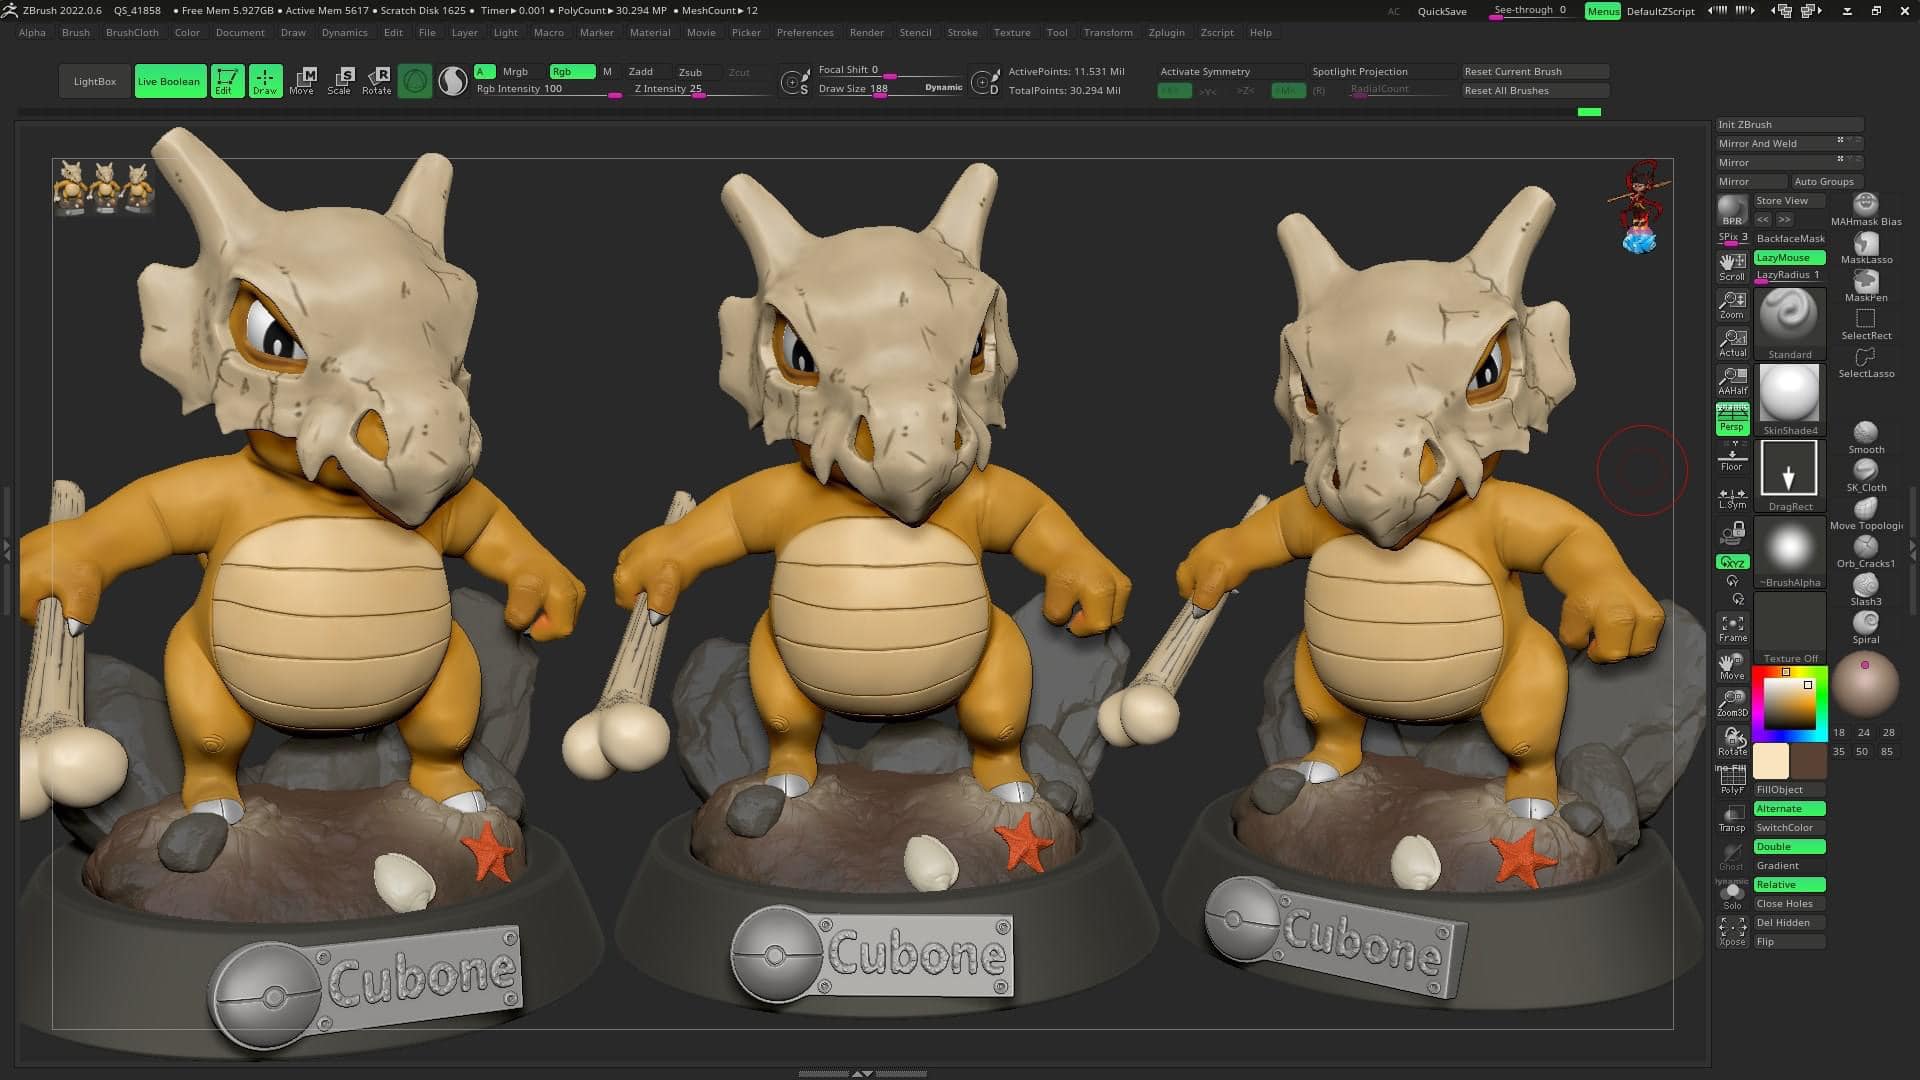
Task: Click the secondary brown color swatch
Action: 1808,761
